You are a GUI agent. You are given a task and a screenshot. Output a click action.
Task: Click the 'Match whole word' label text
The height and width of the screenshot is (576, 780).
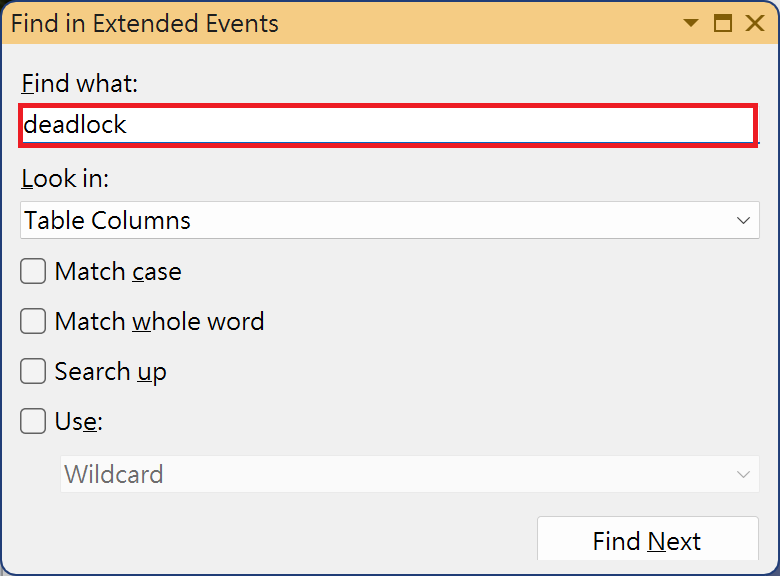tap(159, 321)
